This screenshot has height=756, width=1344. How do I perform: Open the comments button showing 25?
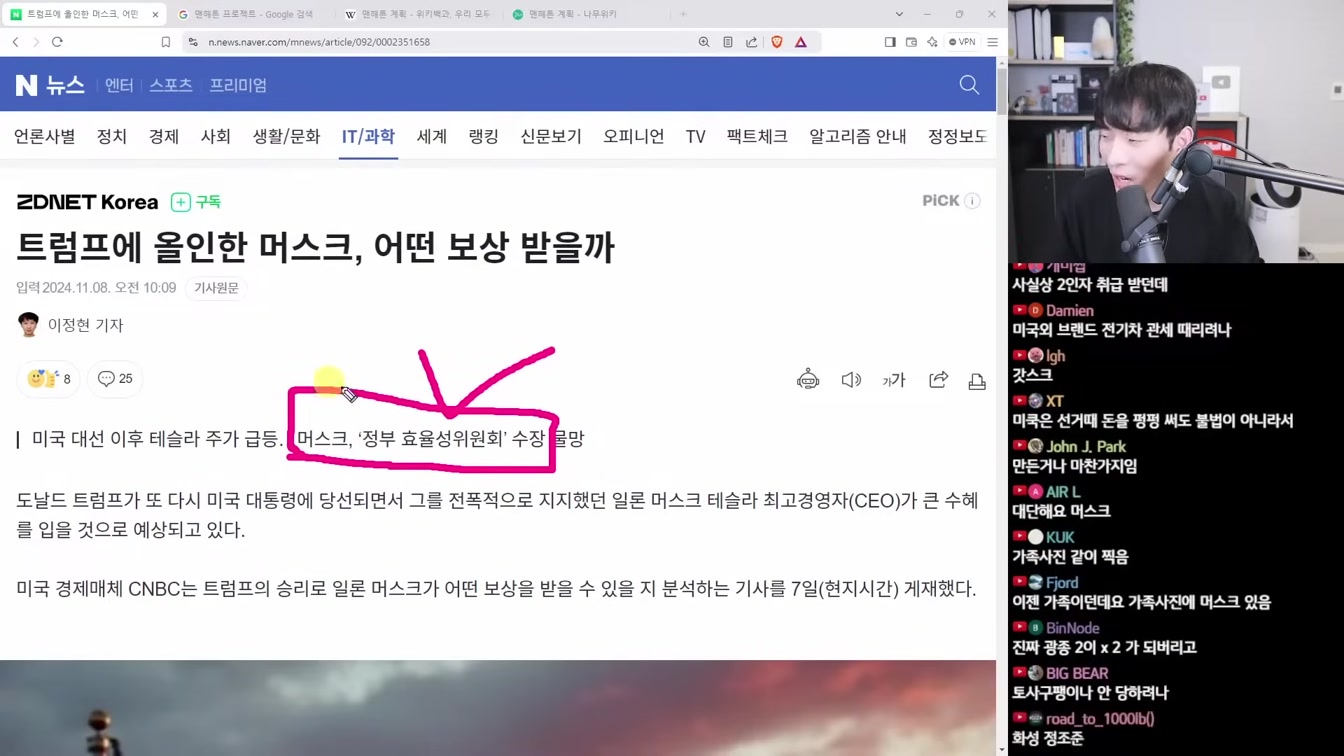pos(115,379)
